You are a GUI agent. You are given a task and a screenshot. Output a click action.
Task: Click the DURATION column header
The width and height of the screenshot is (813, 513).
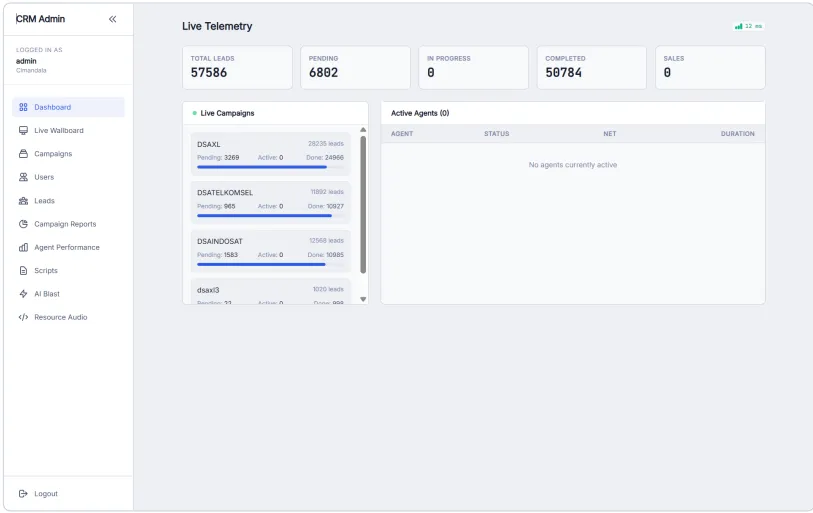737,134
